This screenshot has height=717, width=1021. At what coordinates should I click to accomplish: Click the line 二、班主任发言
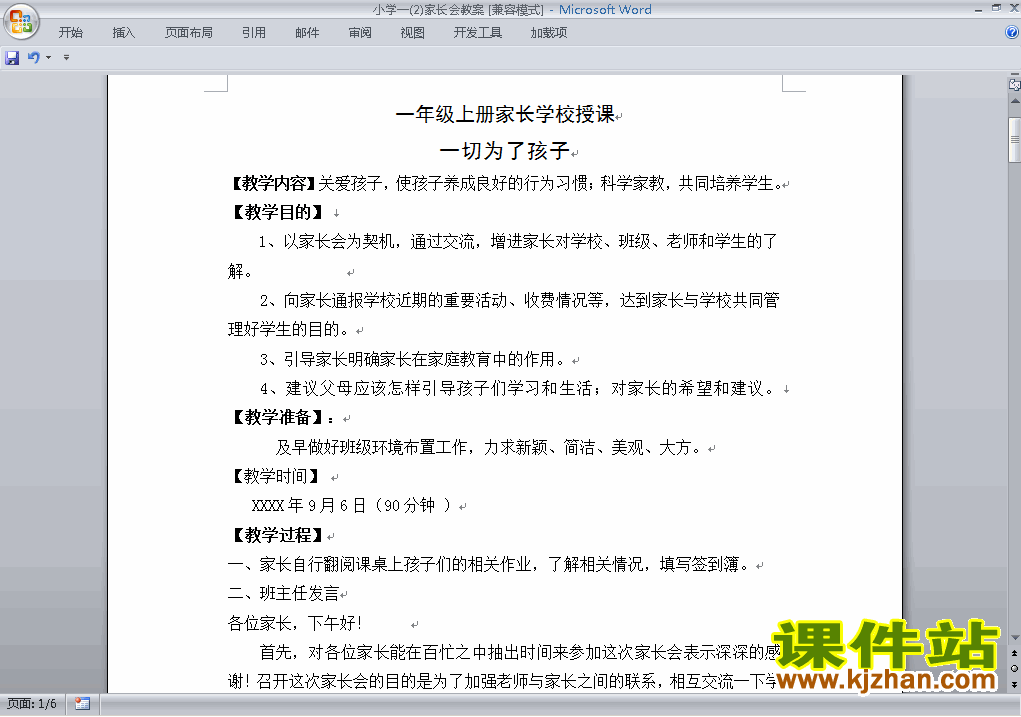point(284,594)
